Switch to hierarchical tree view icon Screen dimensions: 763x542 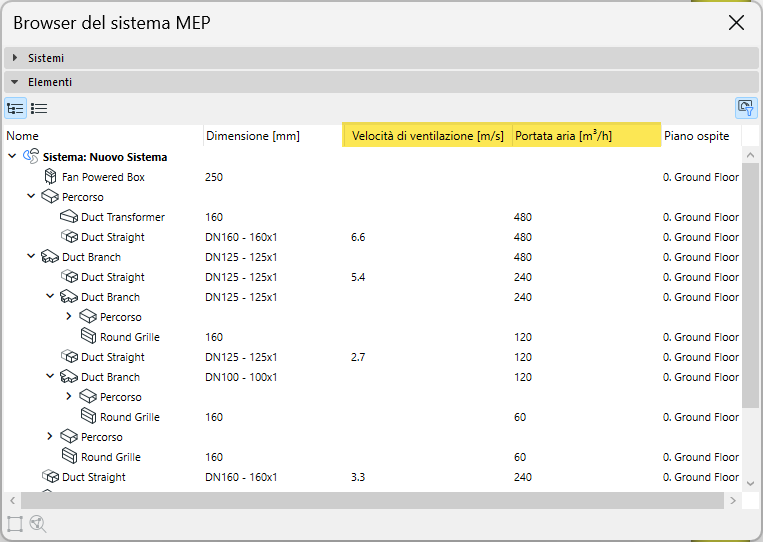(15, 108)
